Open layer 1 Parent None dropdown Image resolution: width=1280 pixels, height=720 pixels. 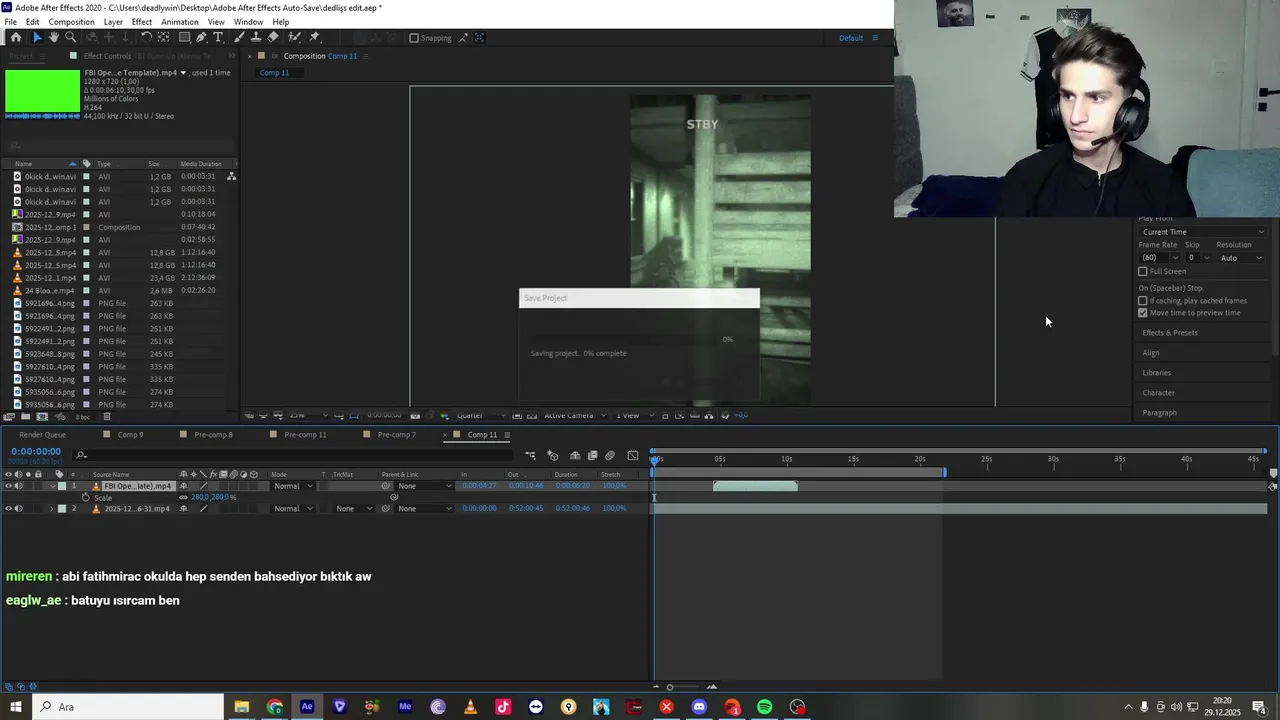point(425,486)
